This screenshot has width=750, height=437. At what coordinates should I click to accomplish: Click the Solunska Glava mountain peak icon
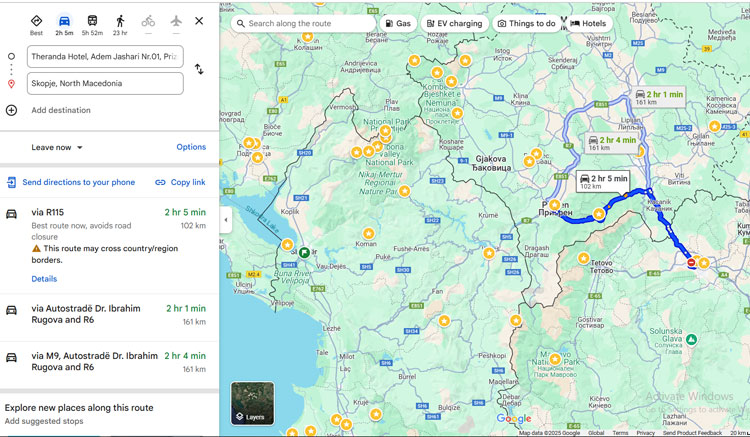click(691, 339)
